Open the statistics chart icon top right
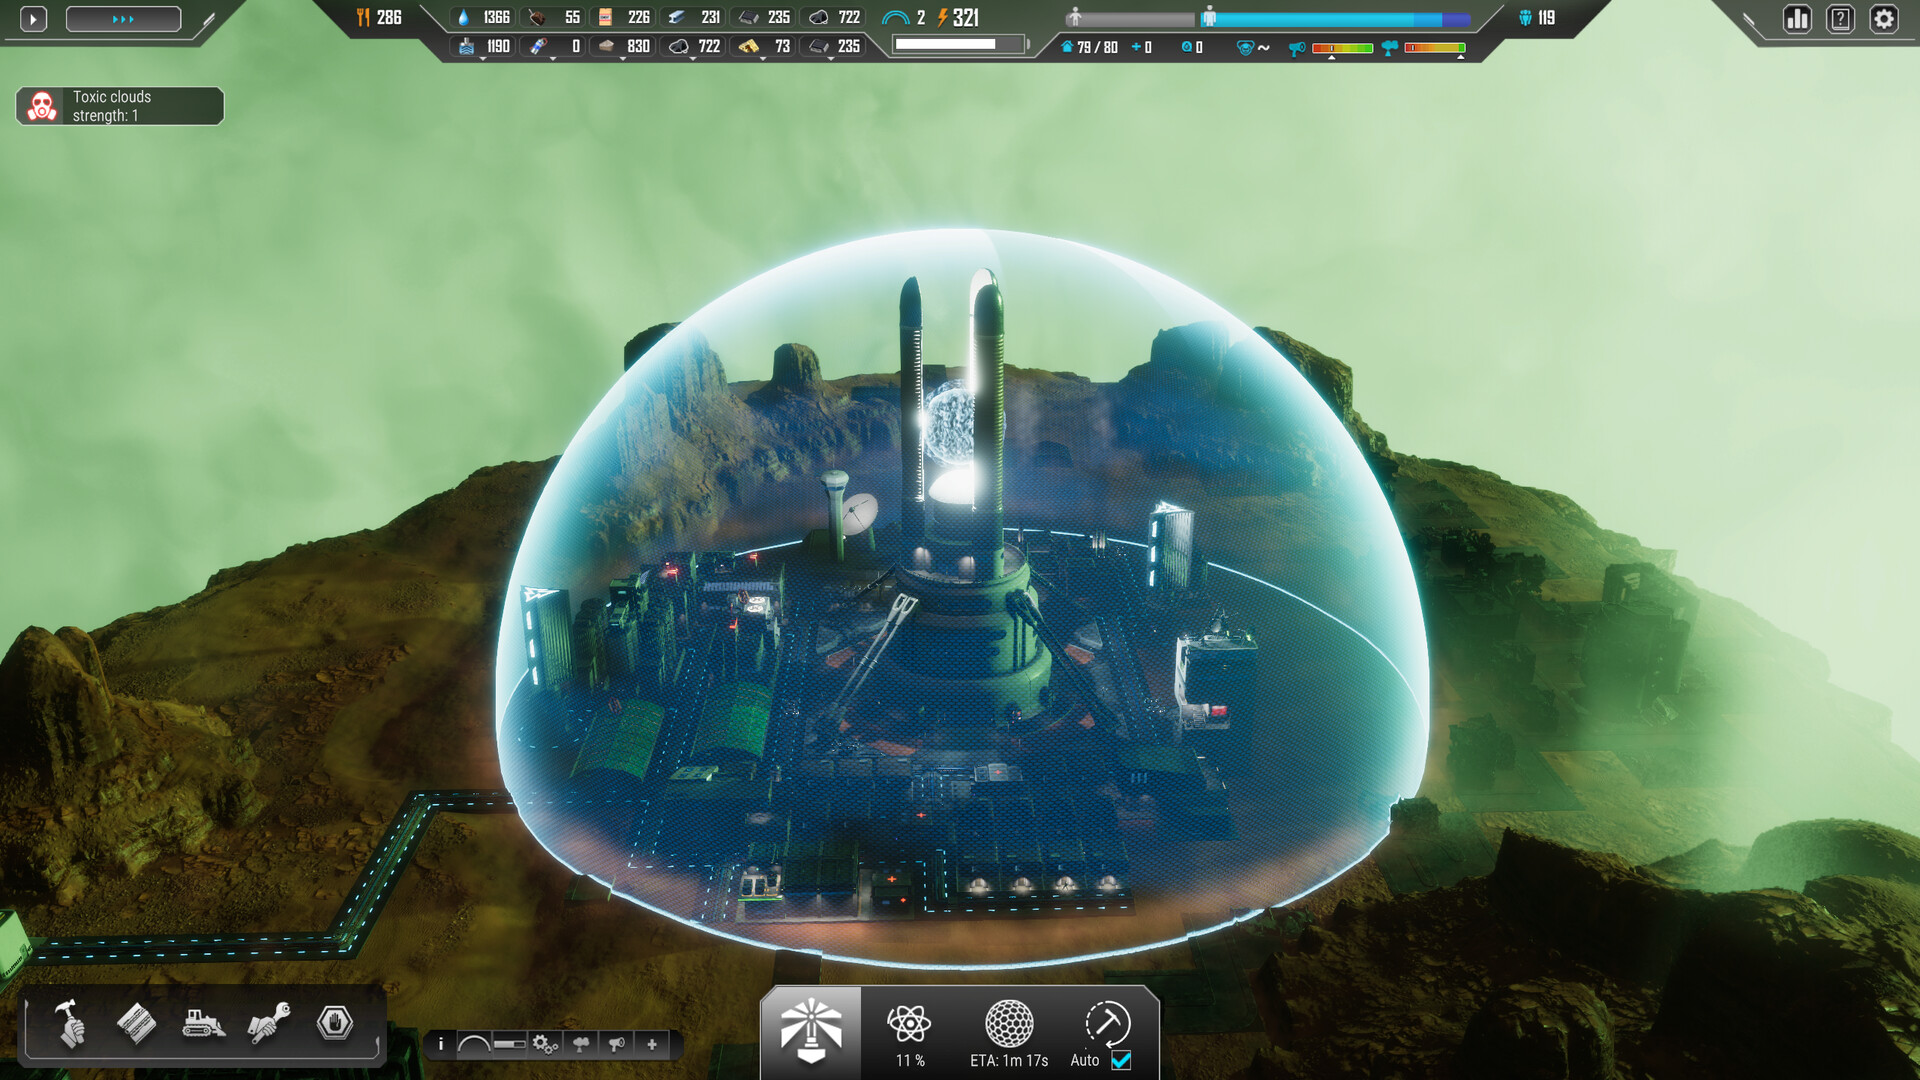This screenshot has height=1080, width=1920. coord(1797,20)
